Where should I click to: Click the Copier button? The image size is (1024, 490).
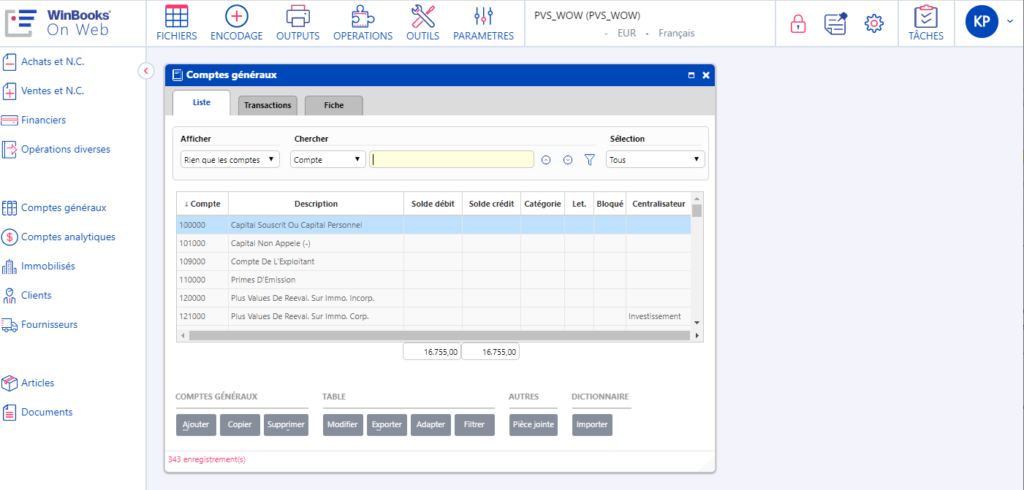pyautogui.click(x=240, y=425)
